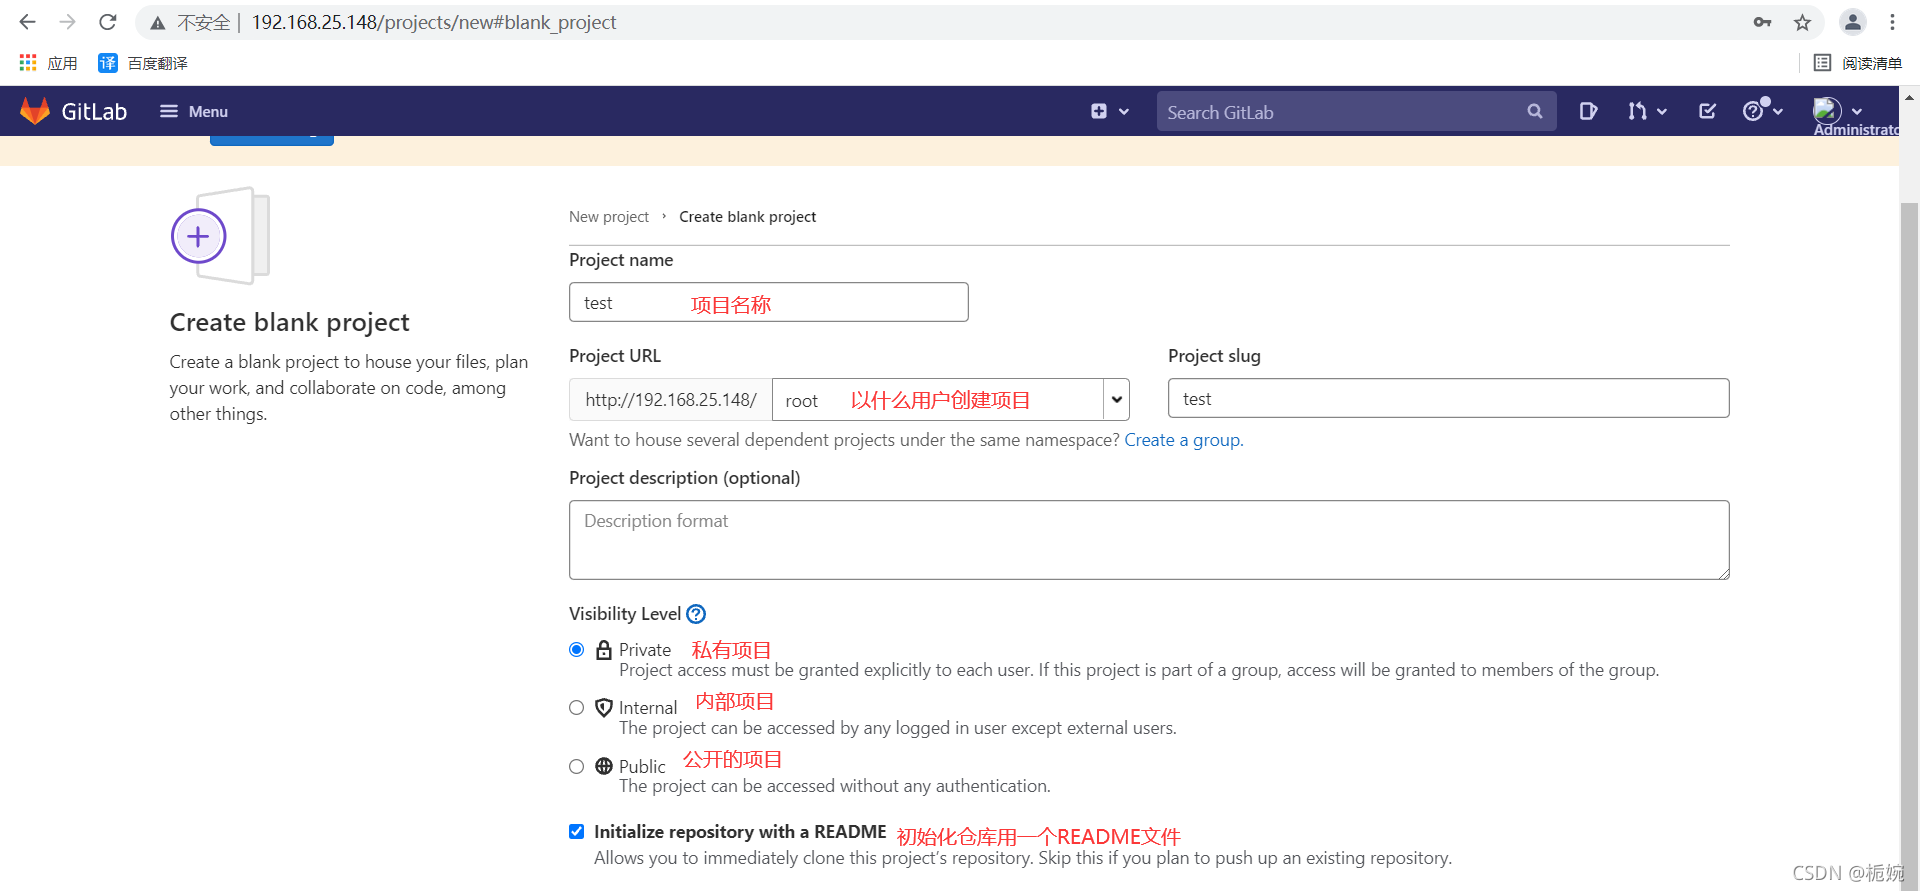Screen dimensions: 1920x891
Task: Follow the Create a group link
Action: tap(1184, 440)
